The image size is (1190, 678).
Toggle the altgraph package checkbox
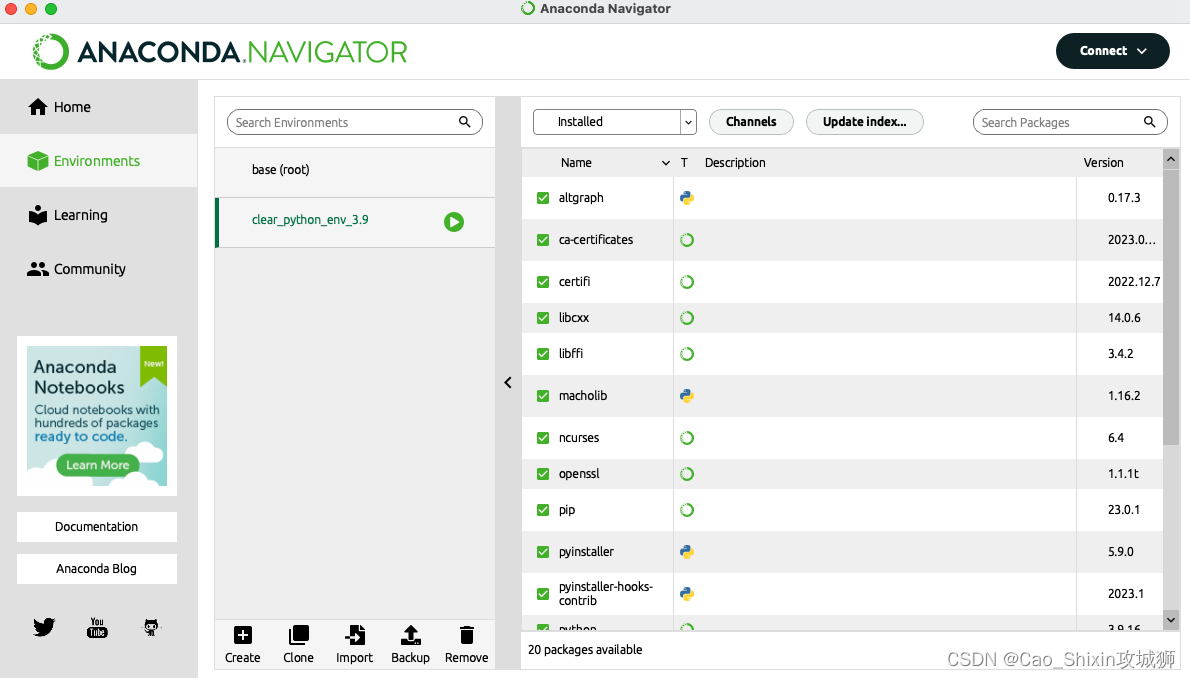pyautogui.click(x=543, y=198)
